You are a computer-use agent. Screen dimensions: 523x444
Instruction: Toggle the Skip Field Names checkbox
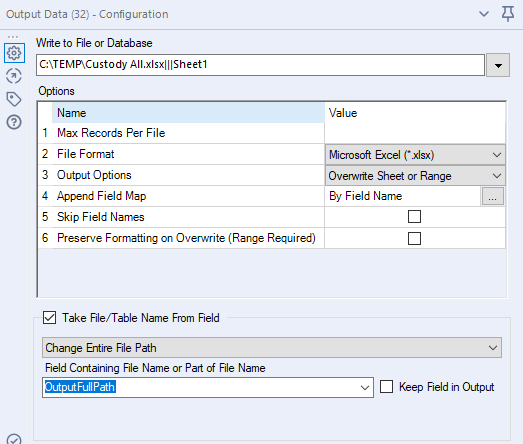point(414,216)
